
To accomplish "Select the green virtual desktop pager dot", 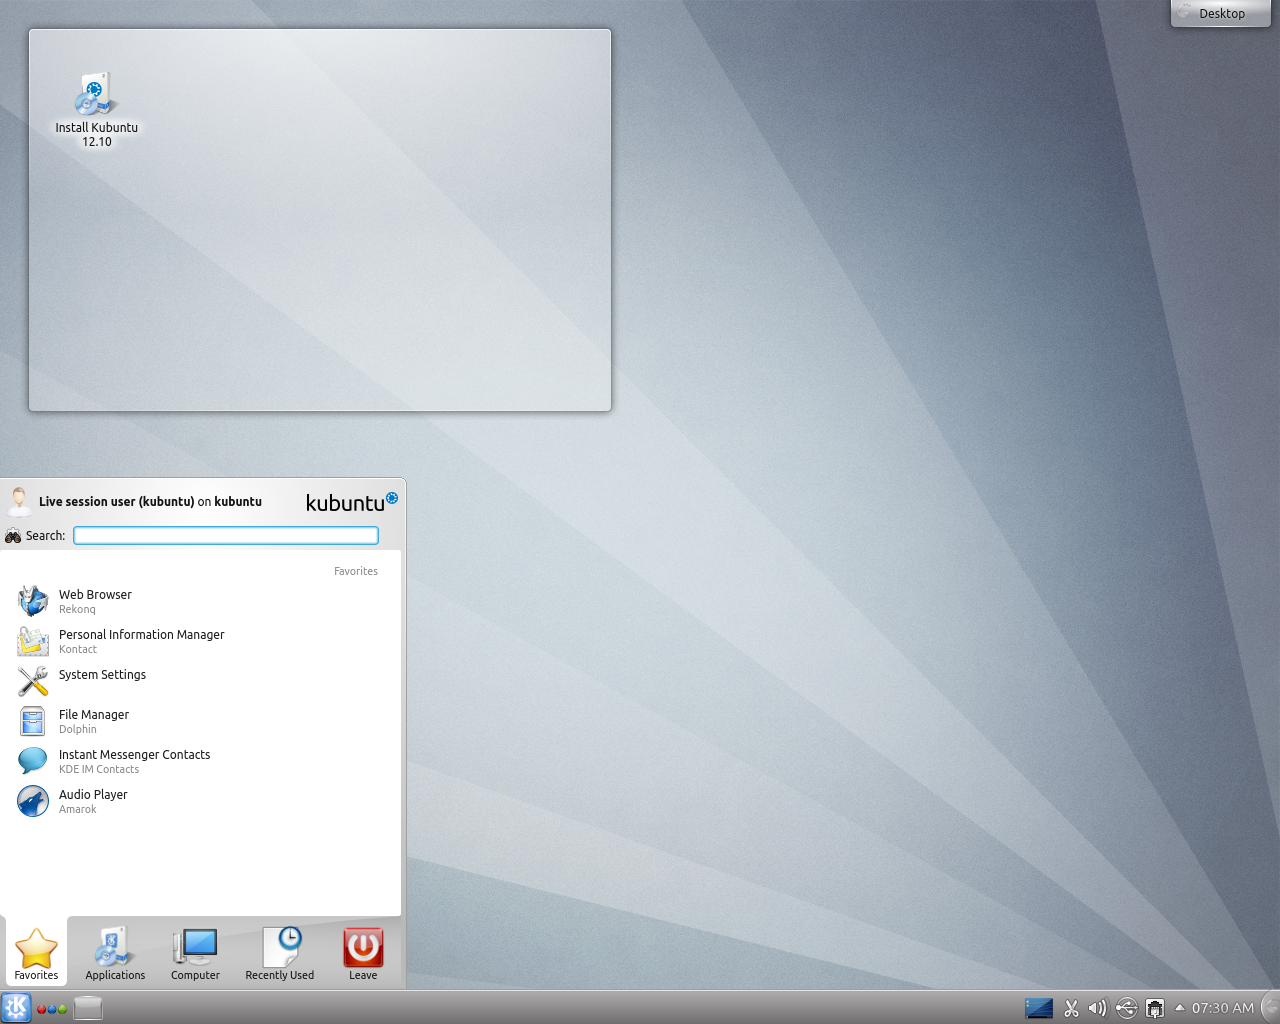I will (x=62, y=1008).
